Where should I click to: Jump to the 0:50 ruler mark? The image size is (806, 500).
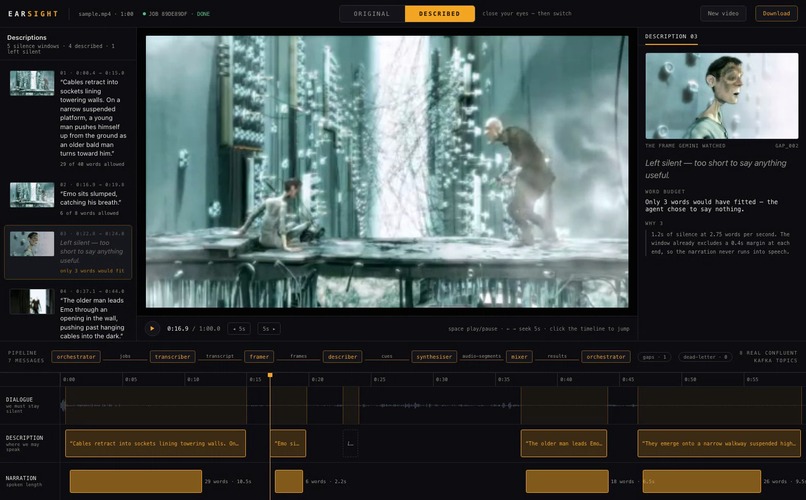pos(690,379)
